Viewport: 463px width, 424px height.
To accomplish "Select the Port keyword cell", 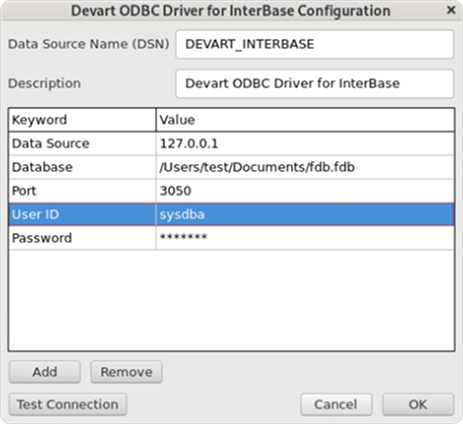I will tap(82, 191).
